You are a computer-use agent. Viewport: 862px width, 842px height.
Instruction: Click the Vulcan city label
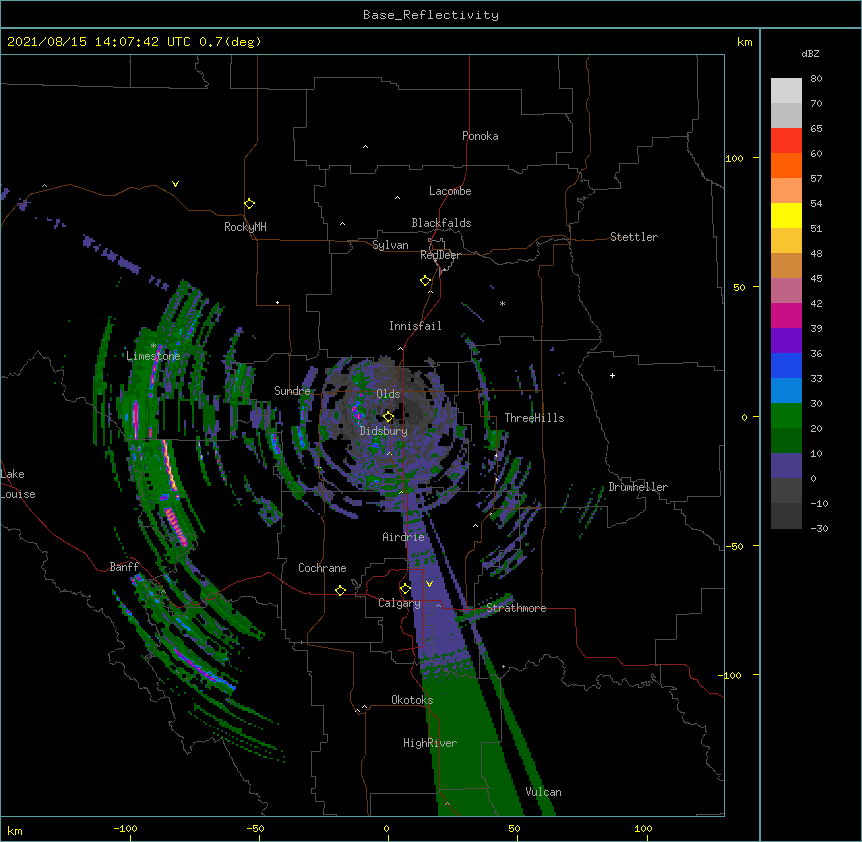543,792
